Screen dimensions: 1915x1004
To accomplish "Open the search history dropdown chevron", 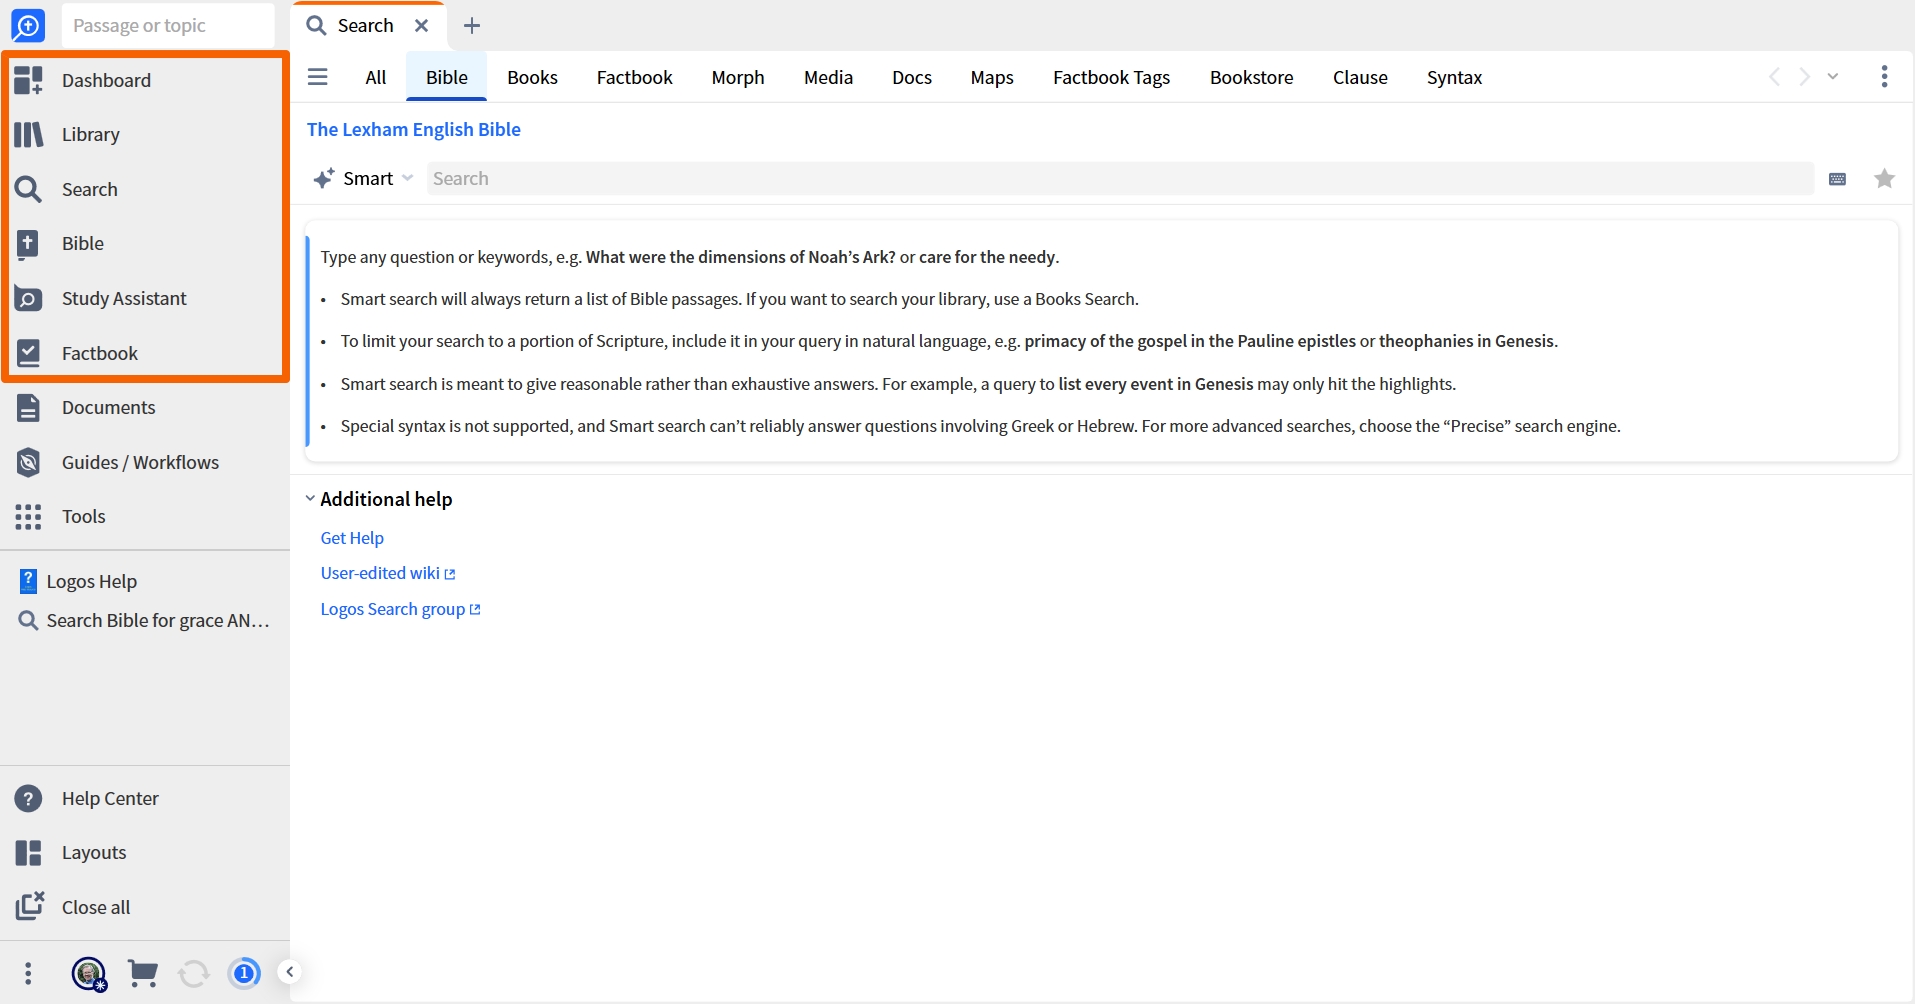I will point(1833,77).
